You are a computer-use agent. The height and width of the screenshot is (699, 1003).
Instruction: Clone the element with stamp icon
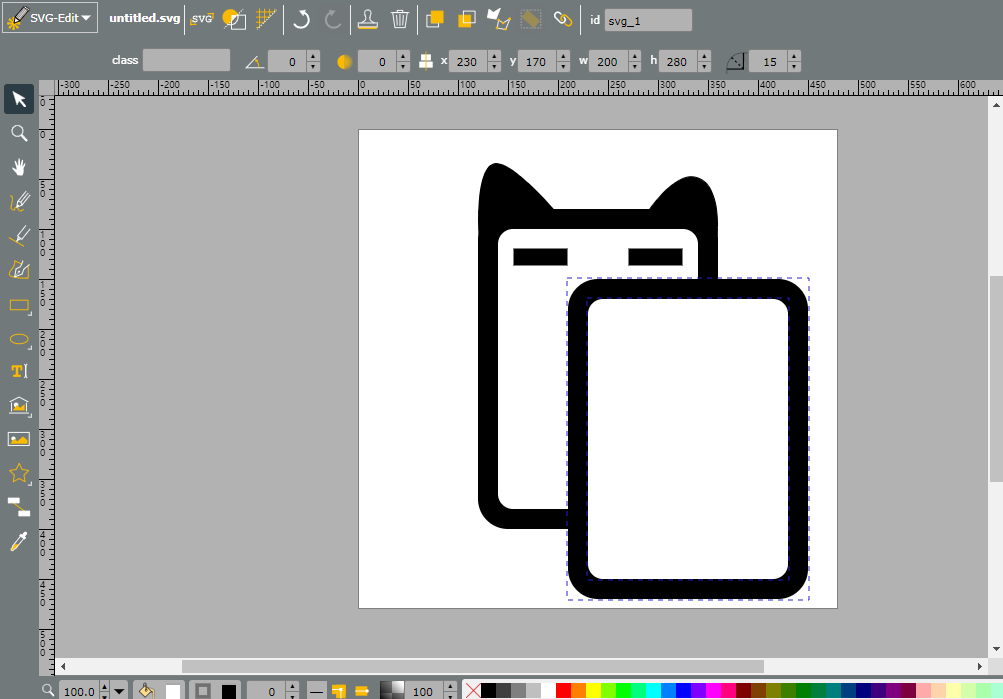(368, 19)
